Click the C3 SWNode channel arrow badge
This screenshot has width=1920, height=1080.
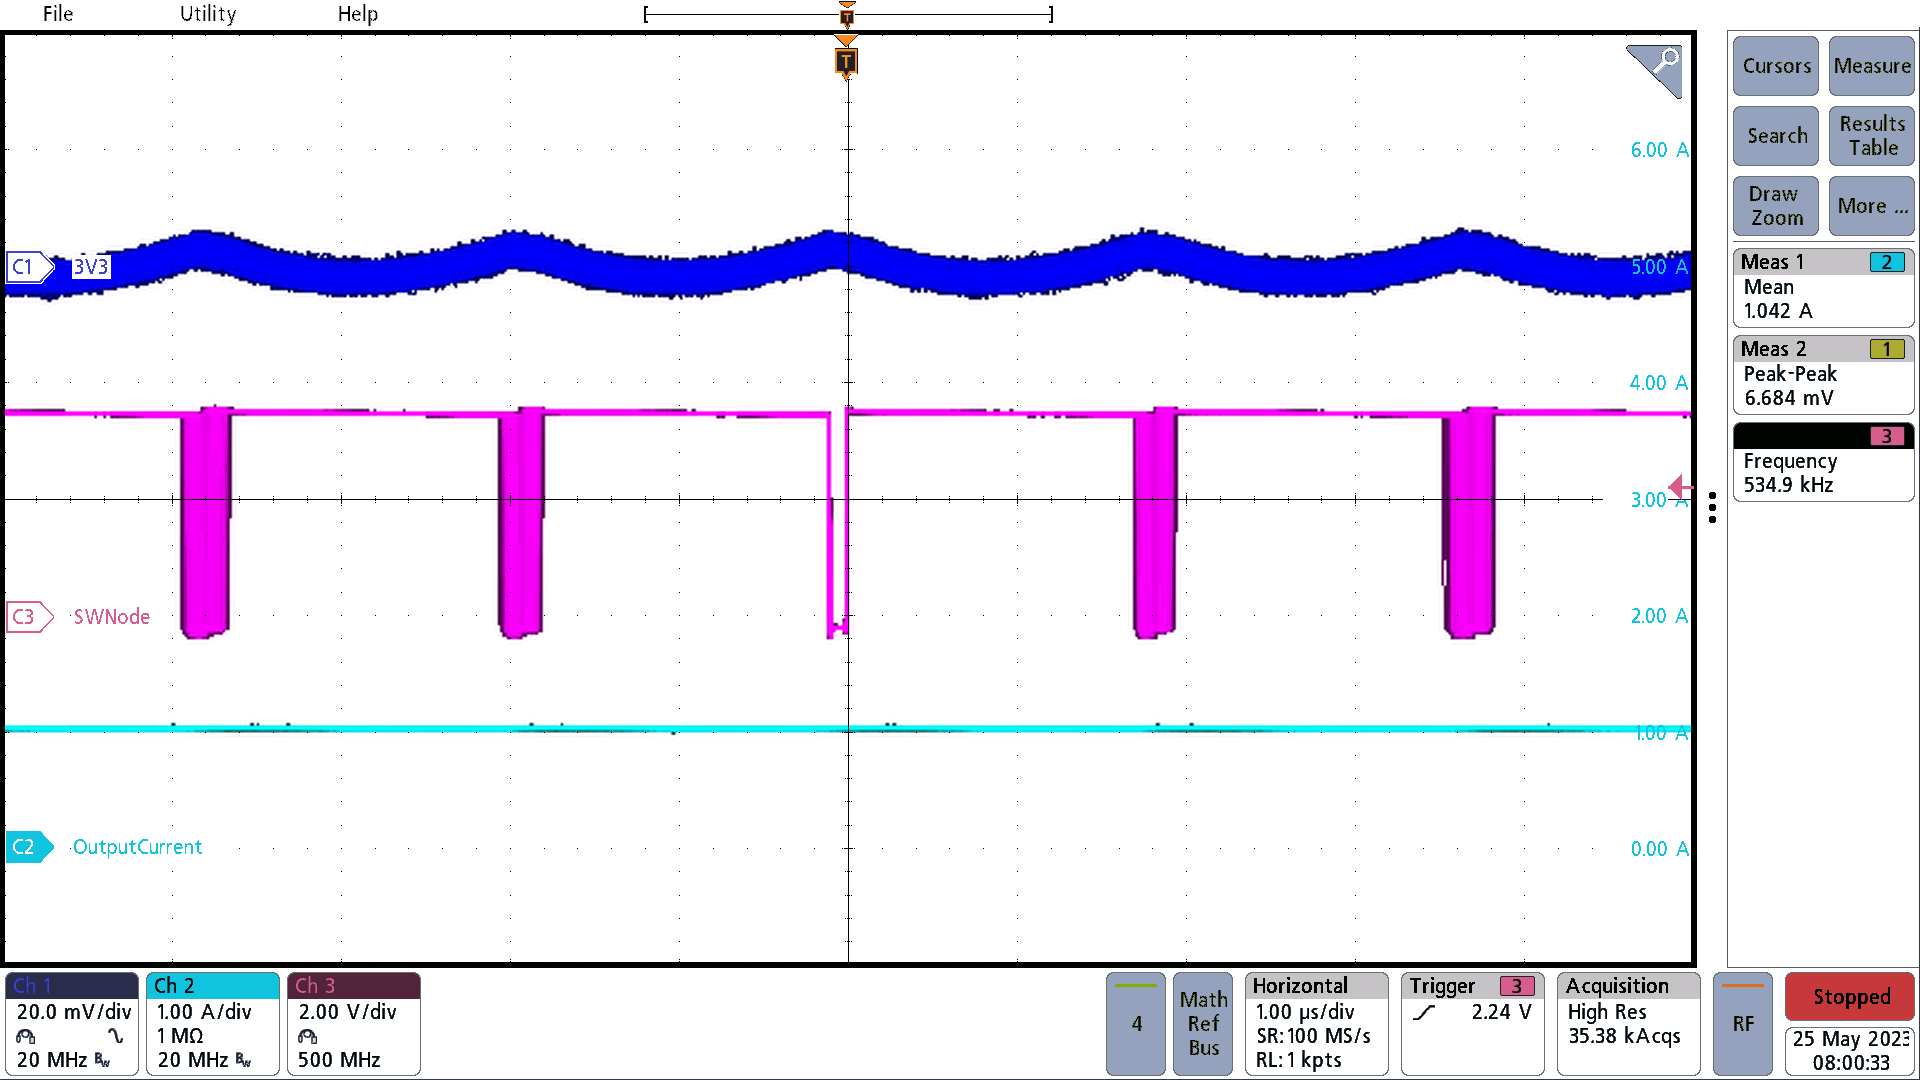coord(27,616)
